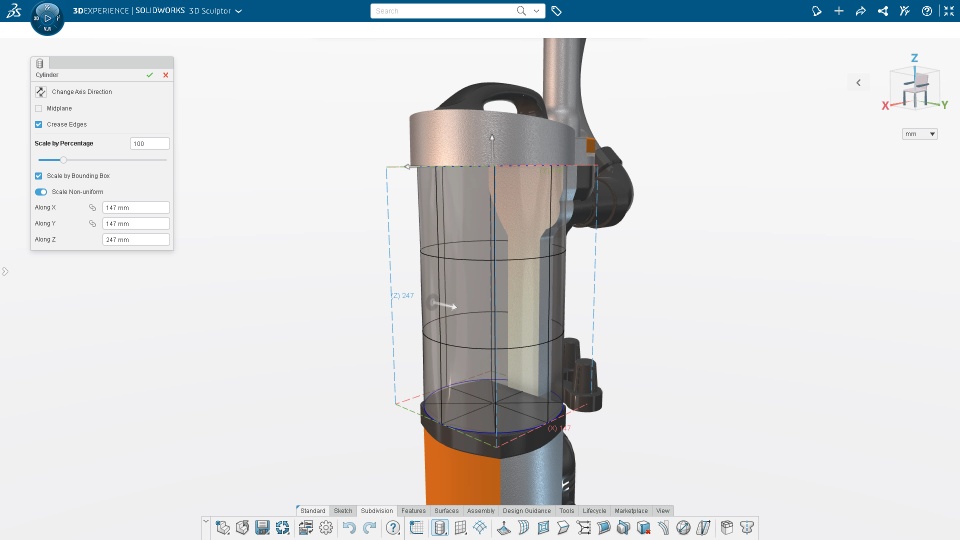Click the Change Axis Direction icon

41,92
